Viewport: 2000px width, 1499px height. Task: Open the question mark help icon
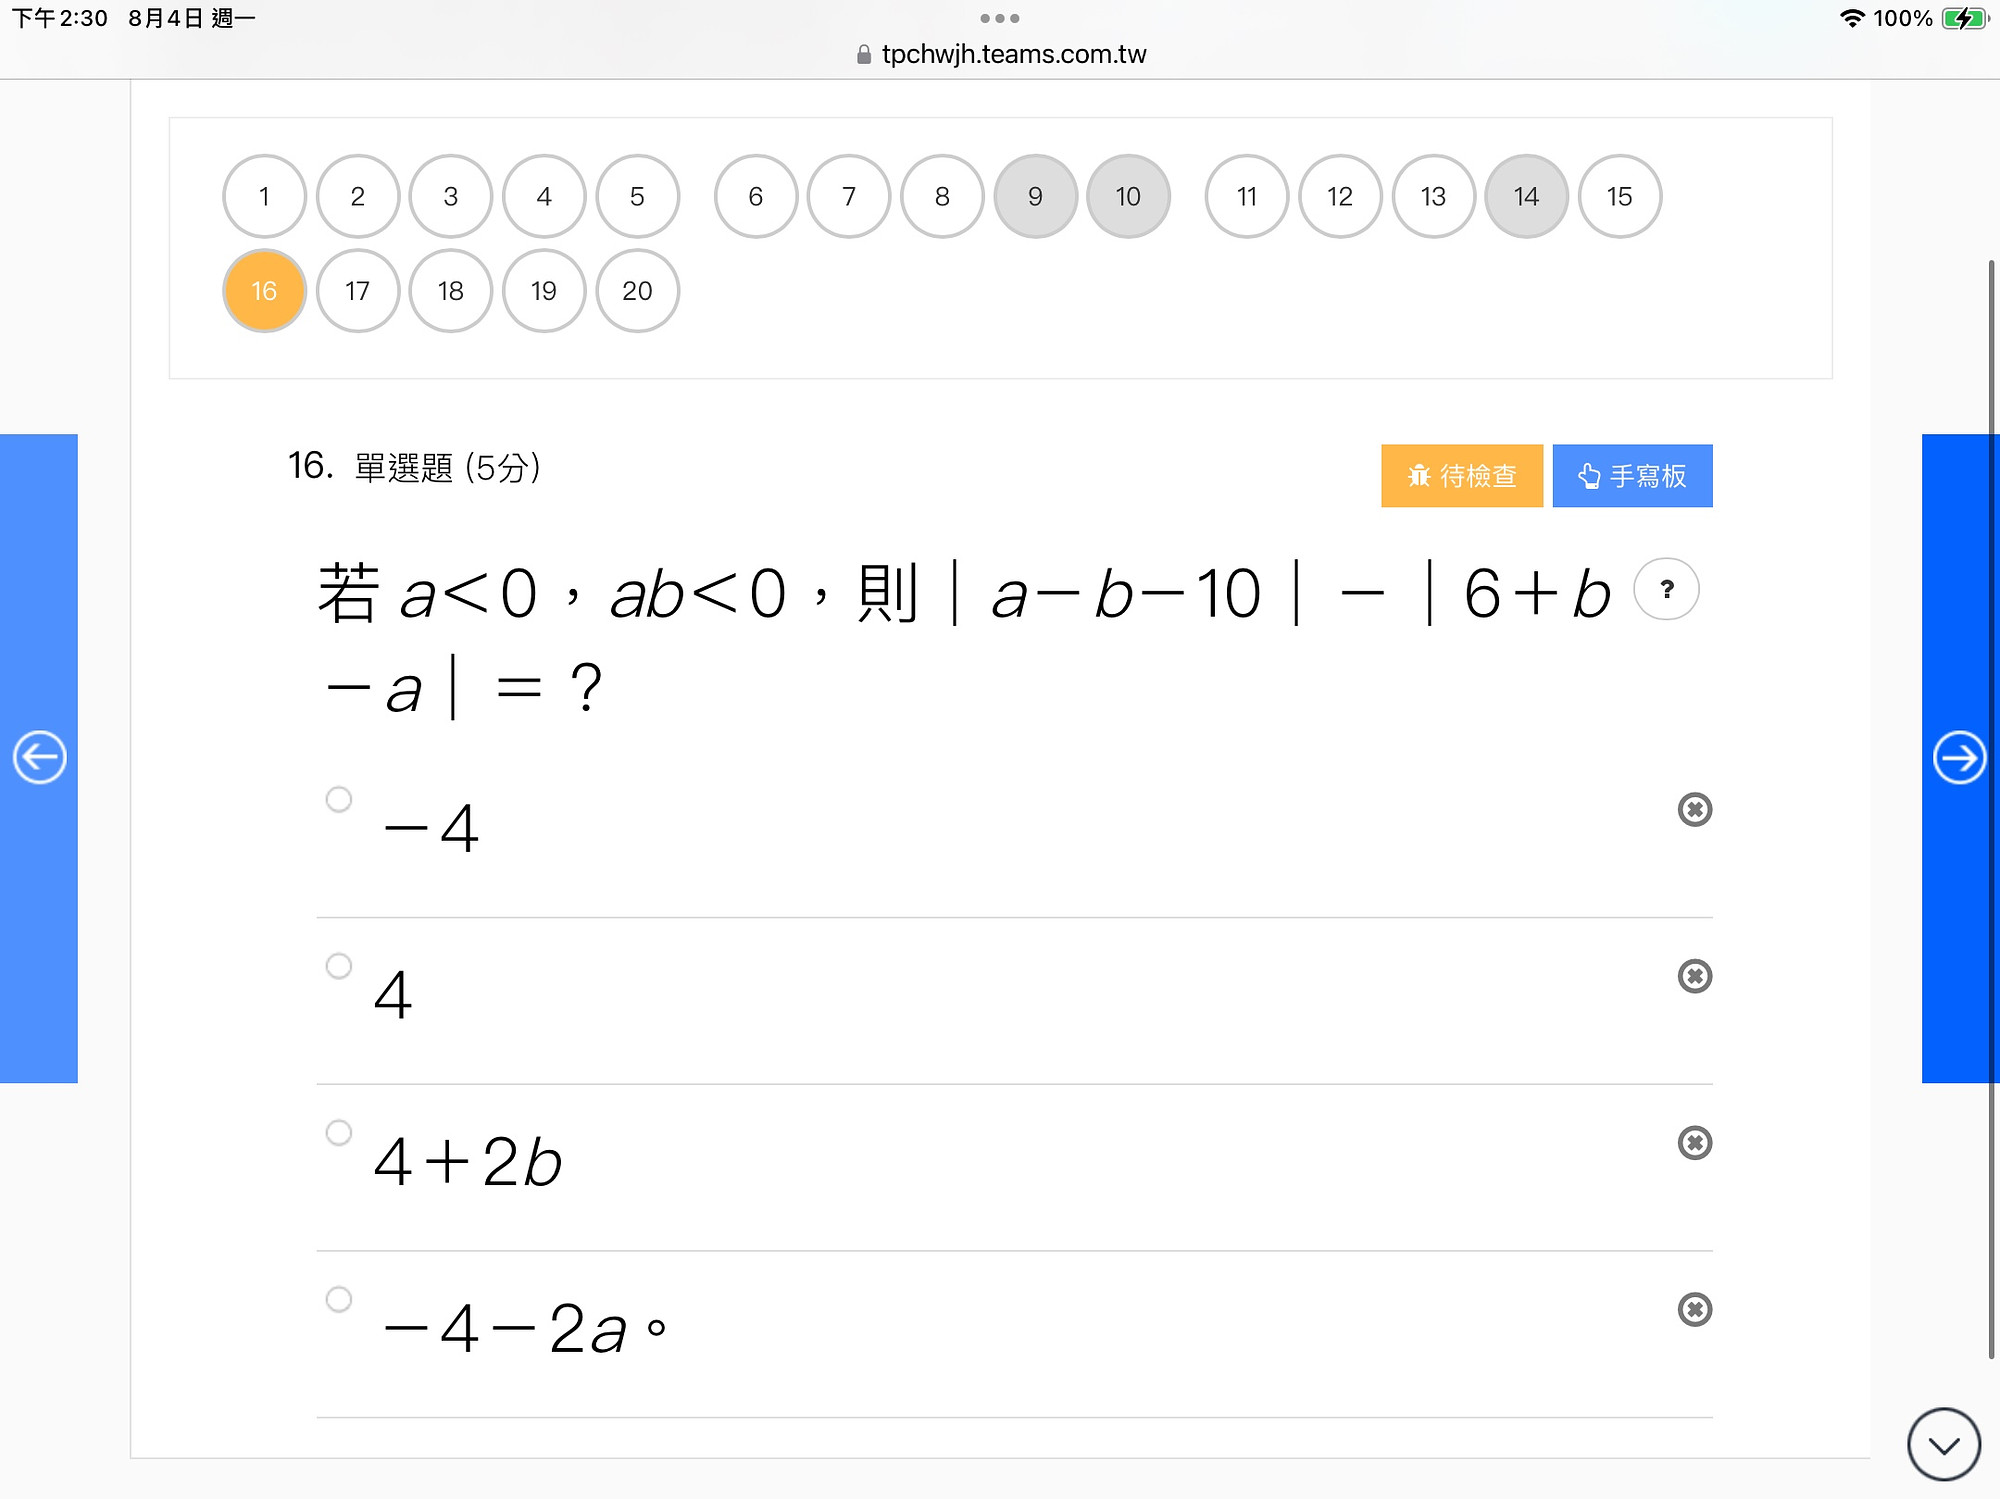(x=1666, y=589)
